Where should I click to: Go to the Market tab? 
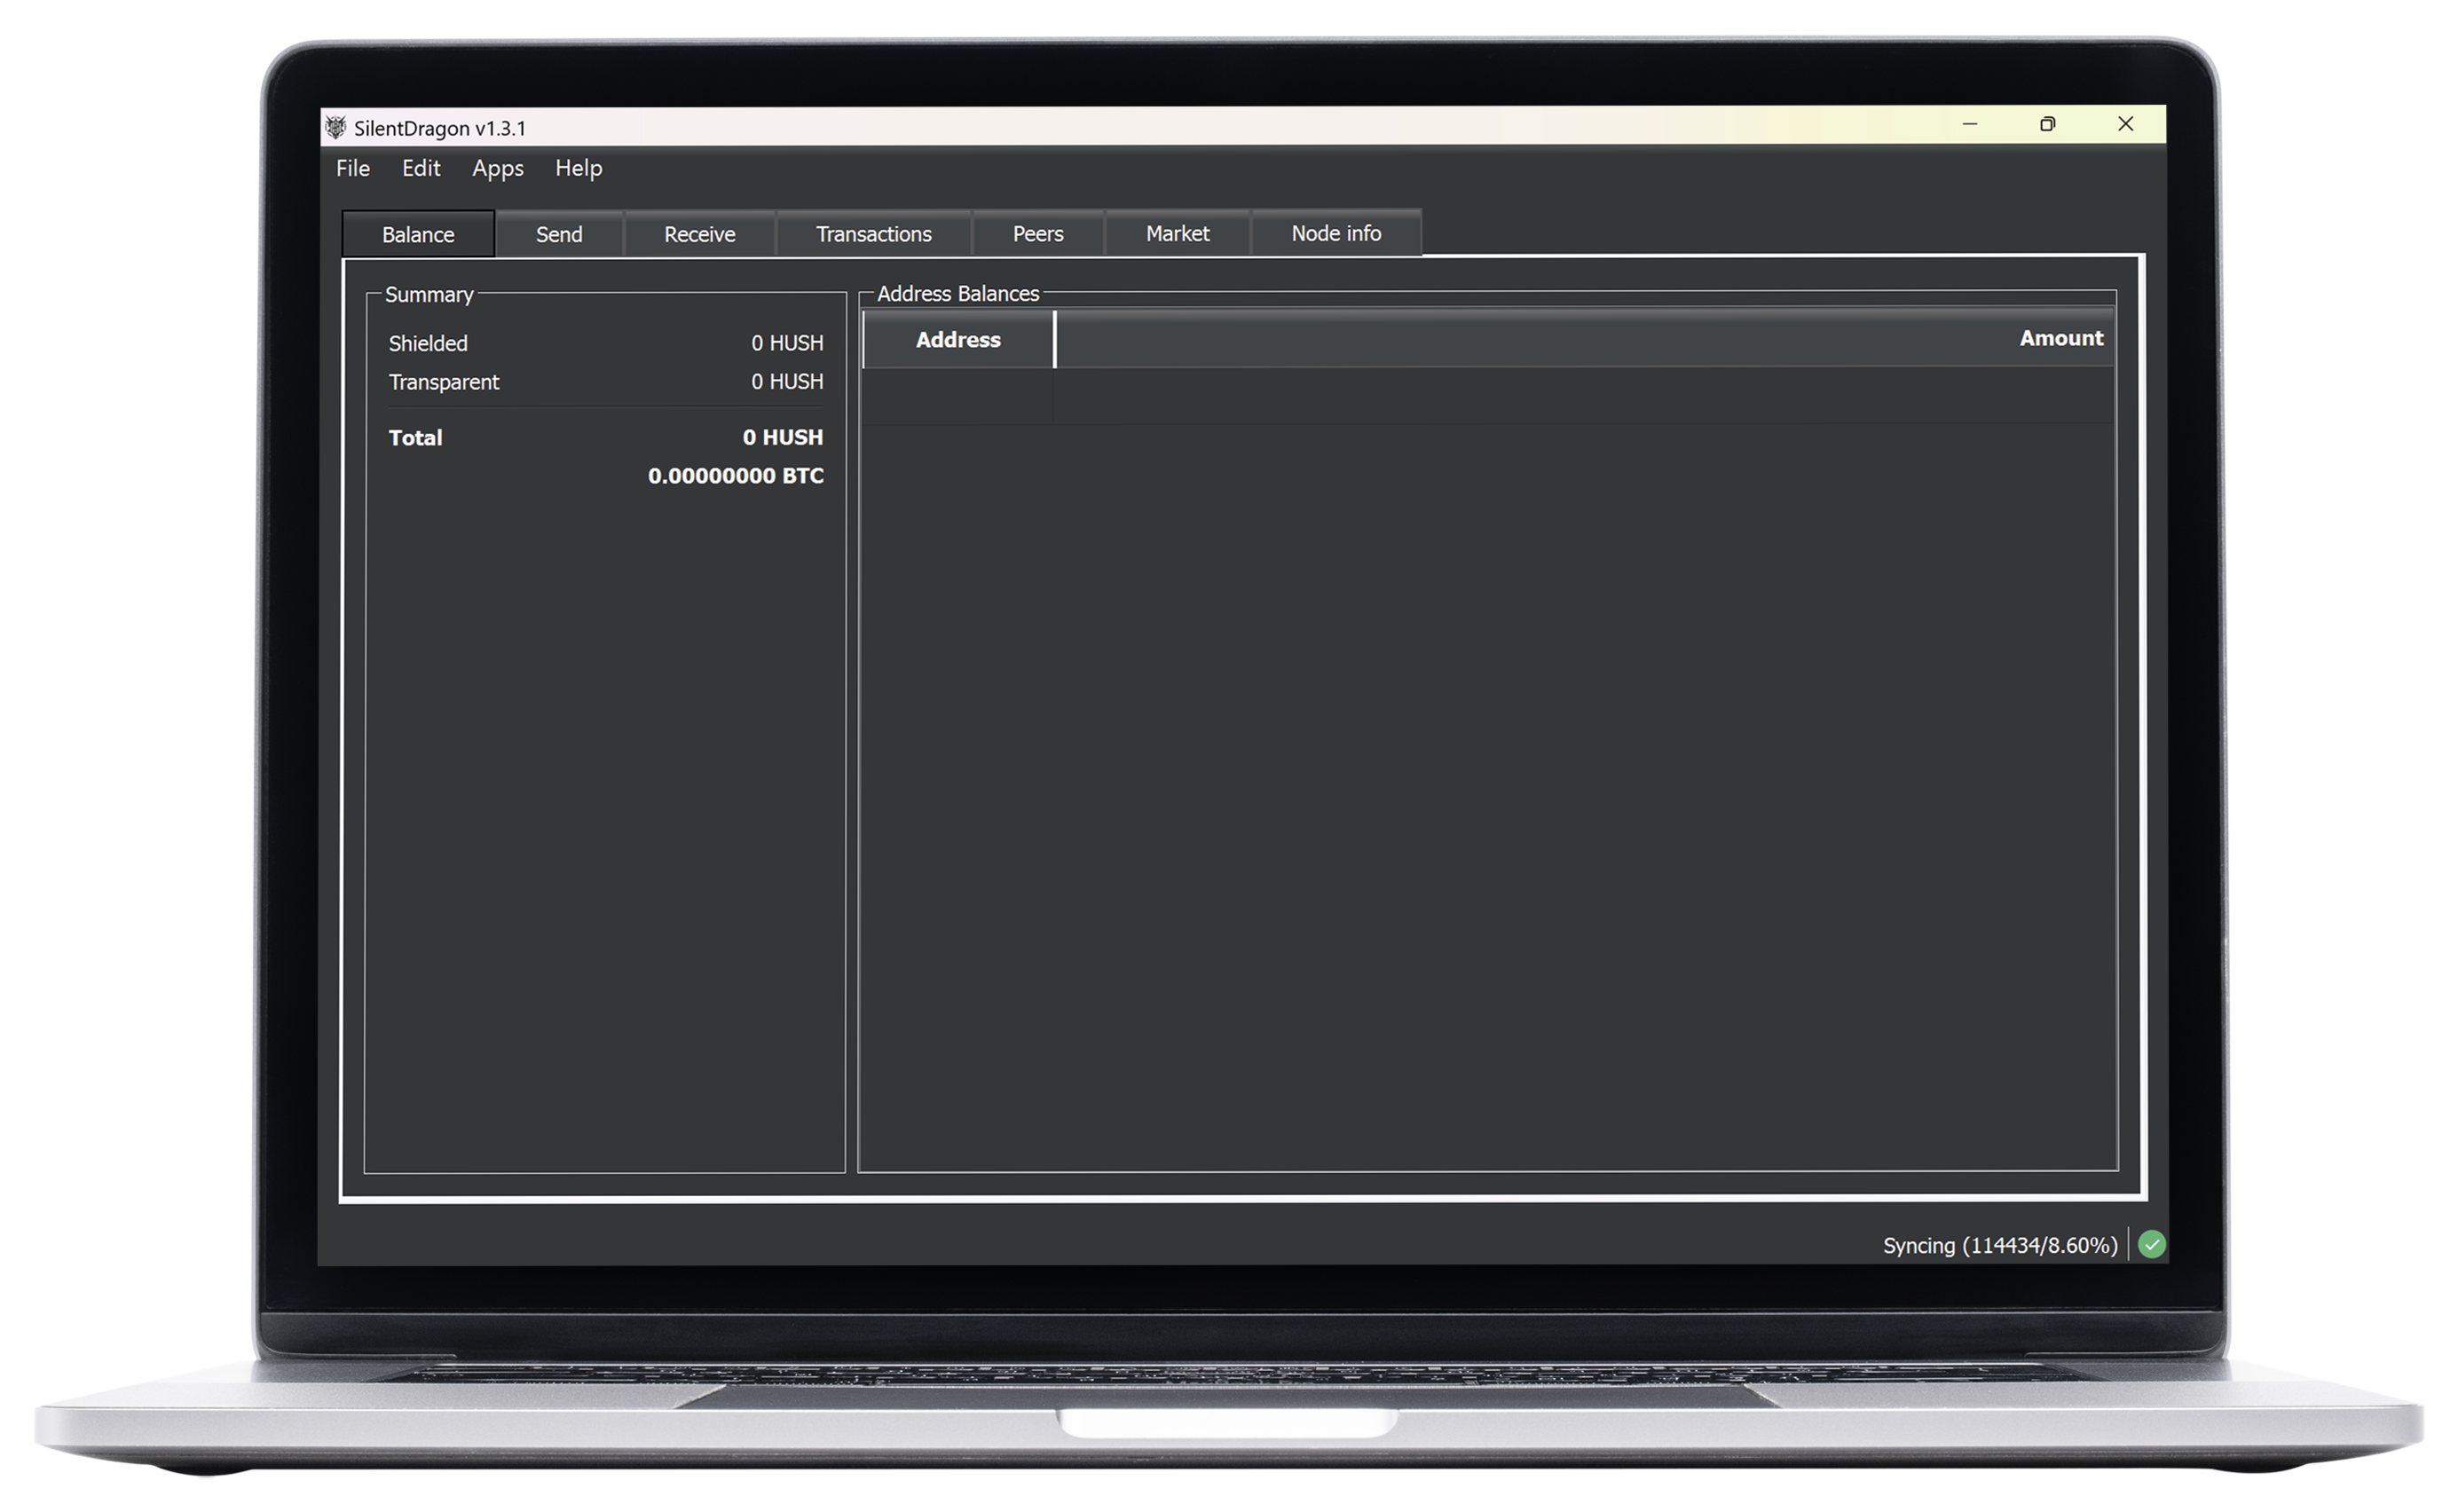[x=1177, y=234]
